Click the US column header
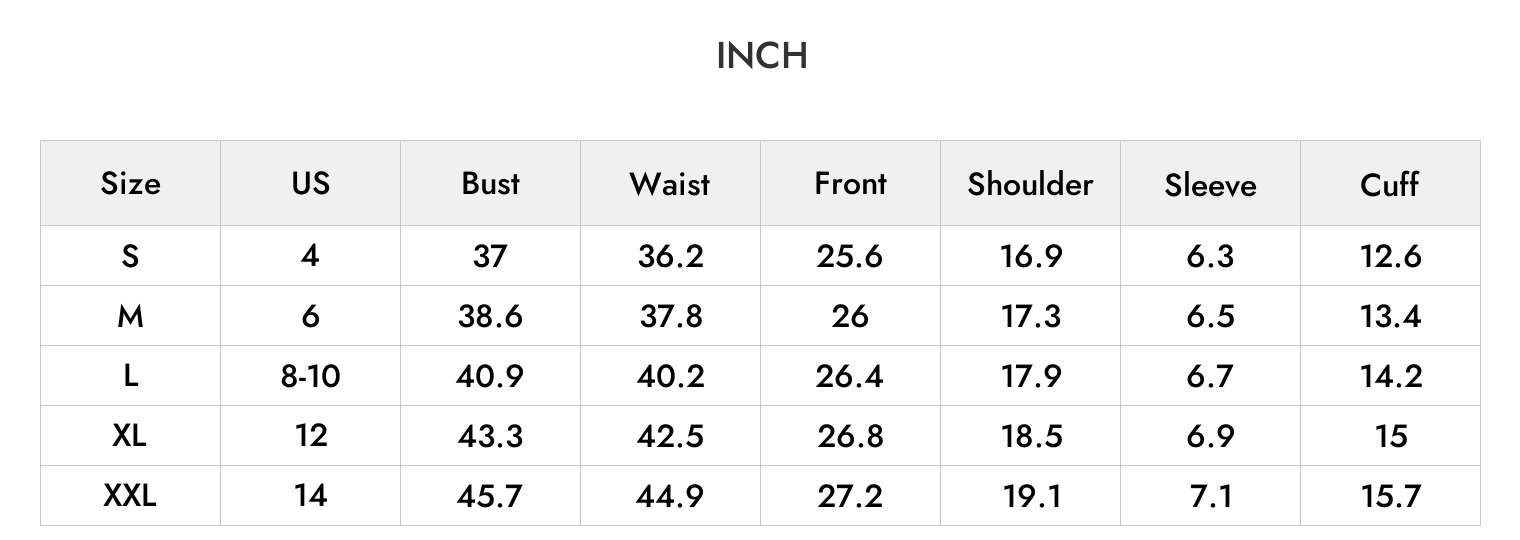 click(310, 184)
